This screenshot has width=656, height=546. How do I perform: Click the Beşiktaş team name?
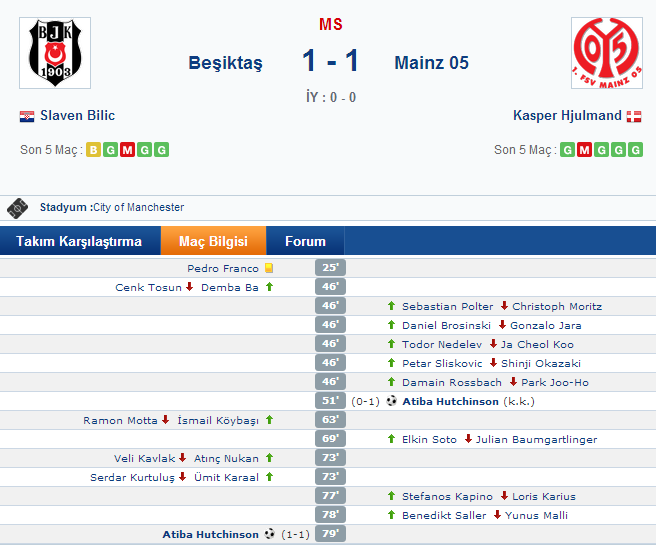226,63
